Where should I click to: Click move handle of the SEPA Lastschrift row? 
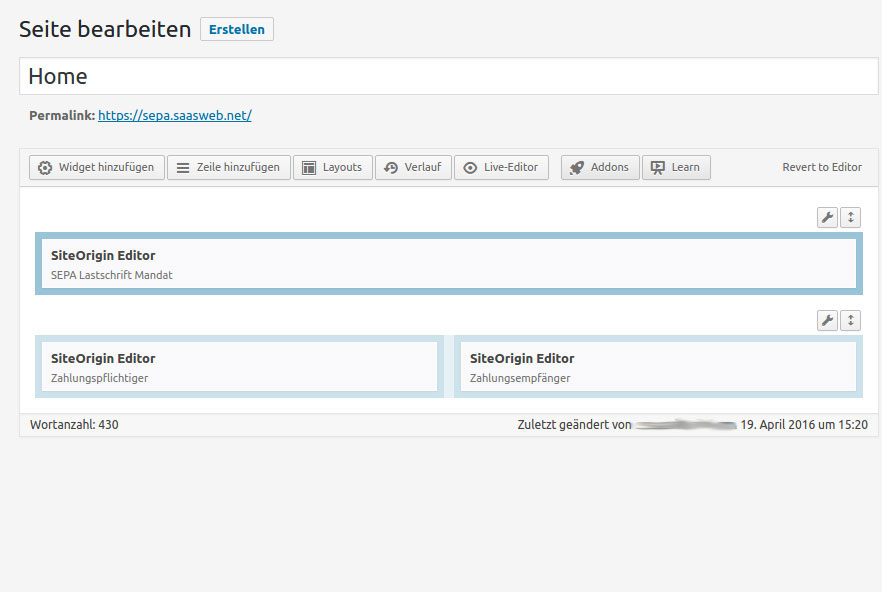click(850, 217)
